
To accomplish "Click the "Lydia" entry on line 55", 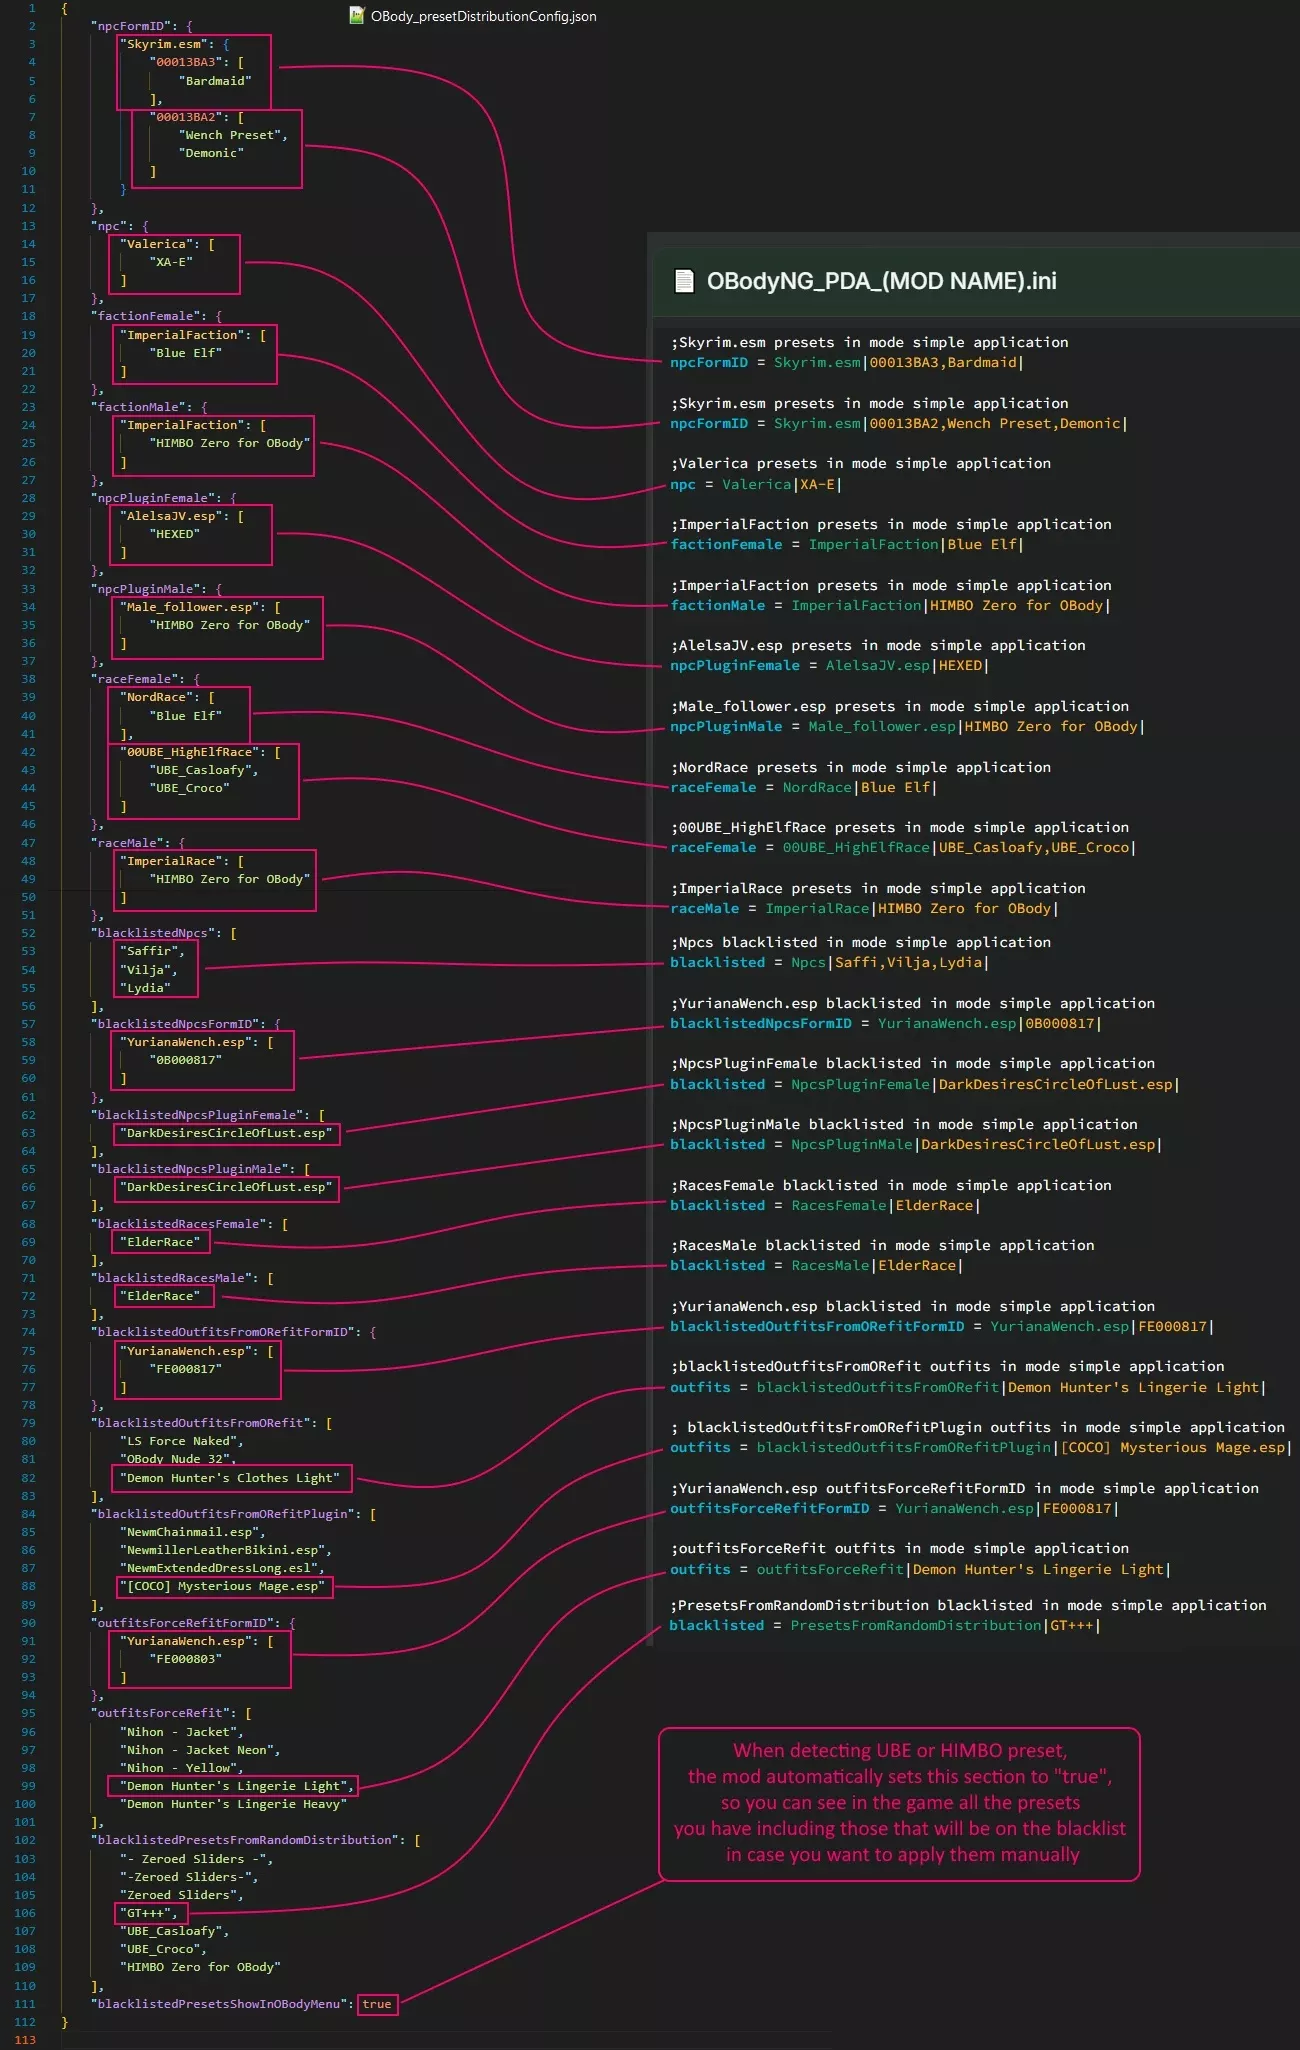I will click(145, 988).
